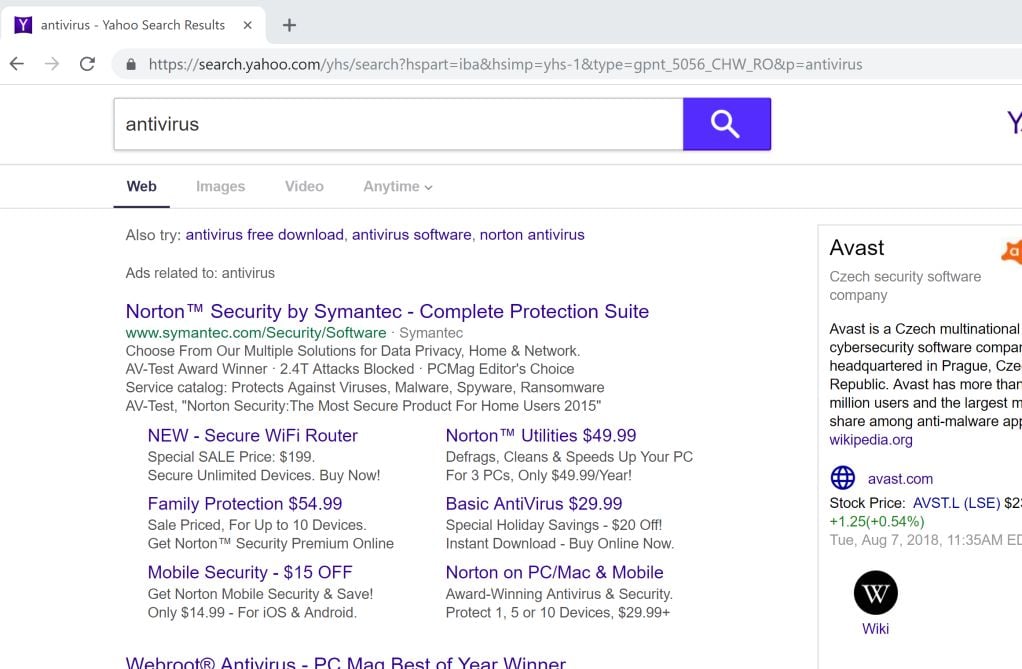Click the Wikipedia Wiki round icon

point(875,593)
